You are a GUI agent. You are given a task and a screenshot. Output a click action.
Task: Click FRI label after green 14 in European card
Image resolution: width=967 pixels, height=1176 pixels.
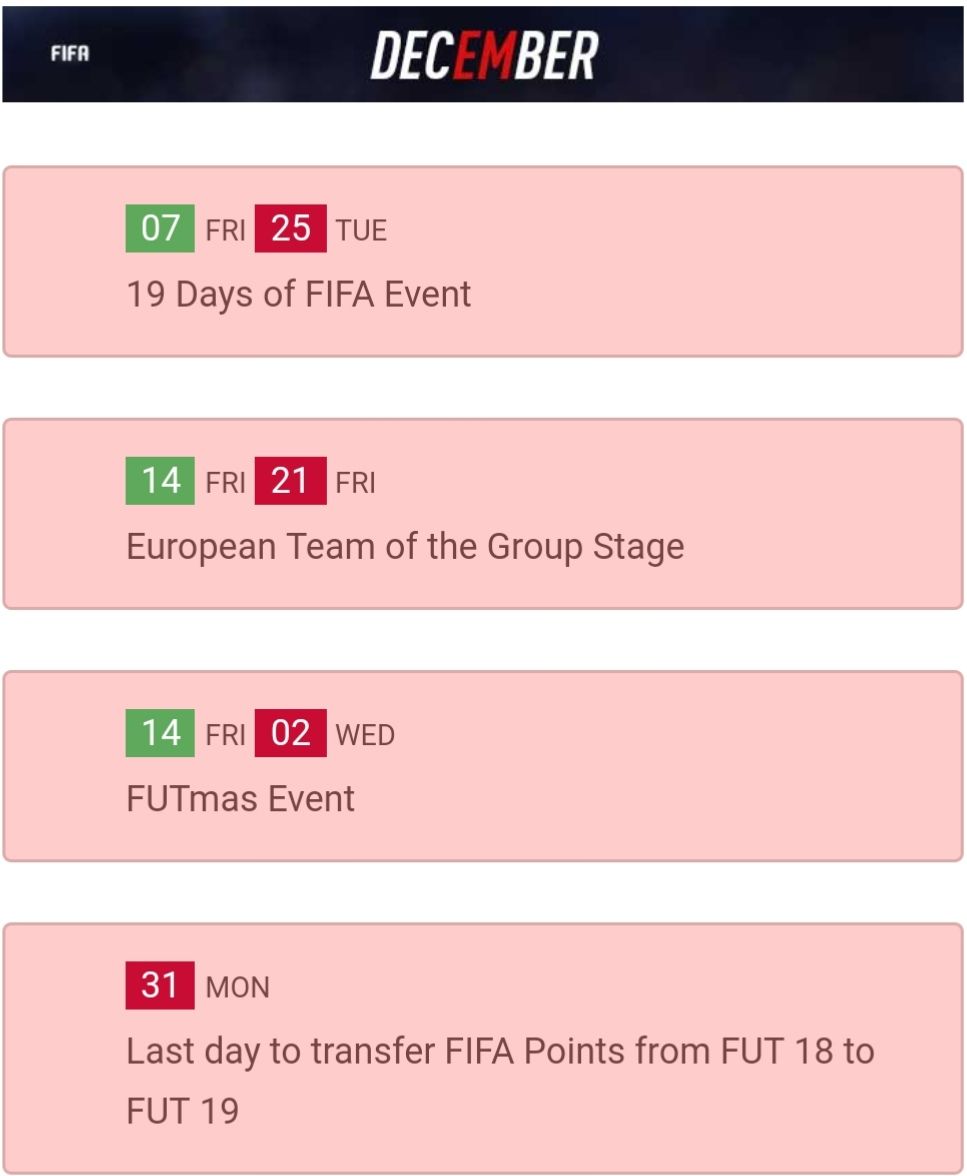pos(225,483)
